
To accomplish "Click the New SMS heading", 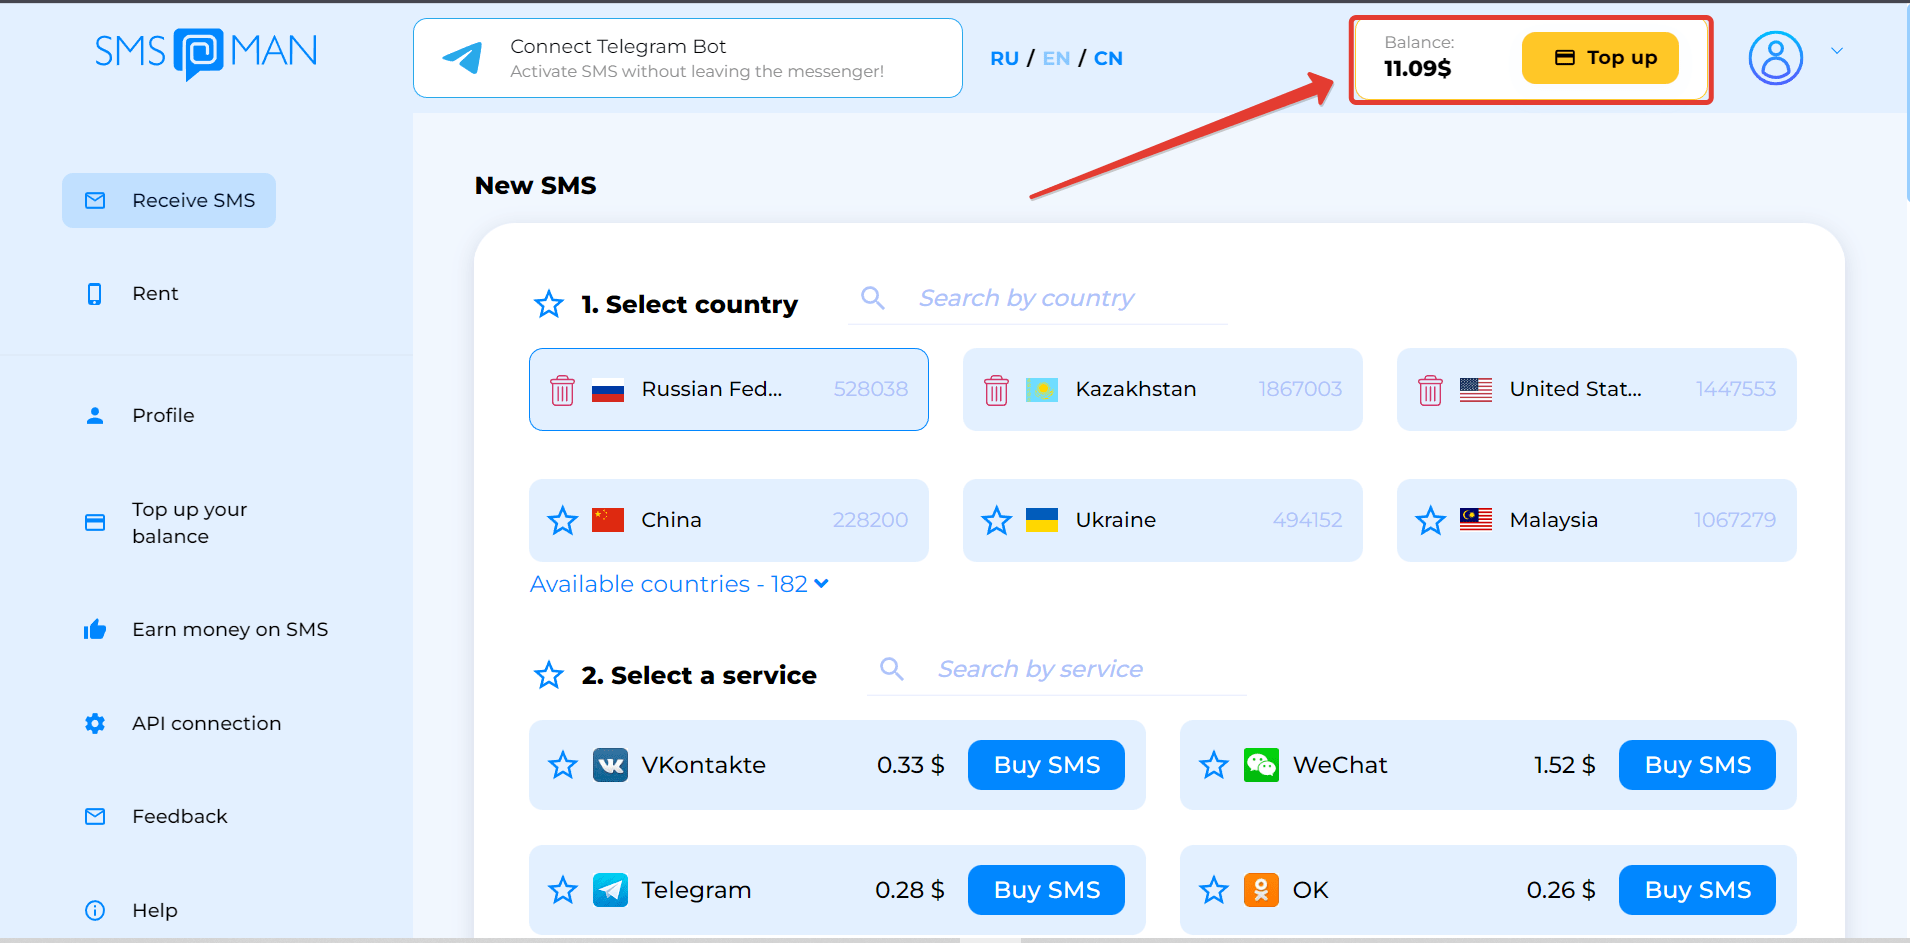I will point(535,185).
